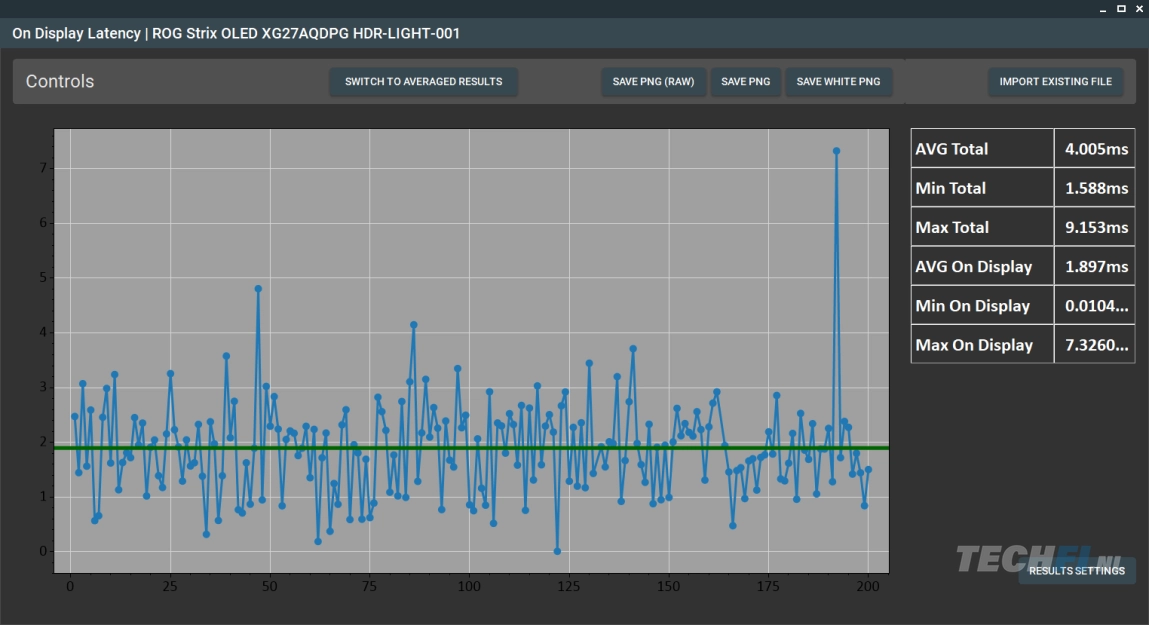Viewport: 1149px width, 625px height.
Task: Click the window title text ROG Strix OLED XG27AQDPG
Action: point(251,34)
